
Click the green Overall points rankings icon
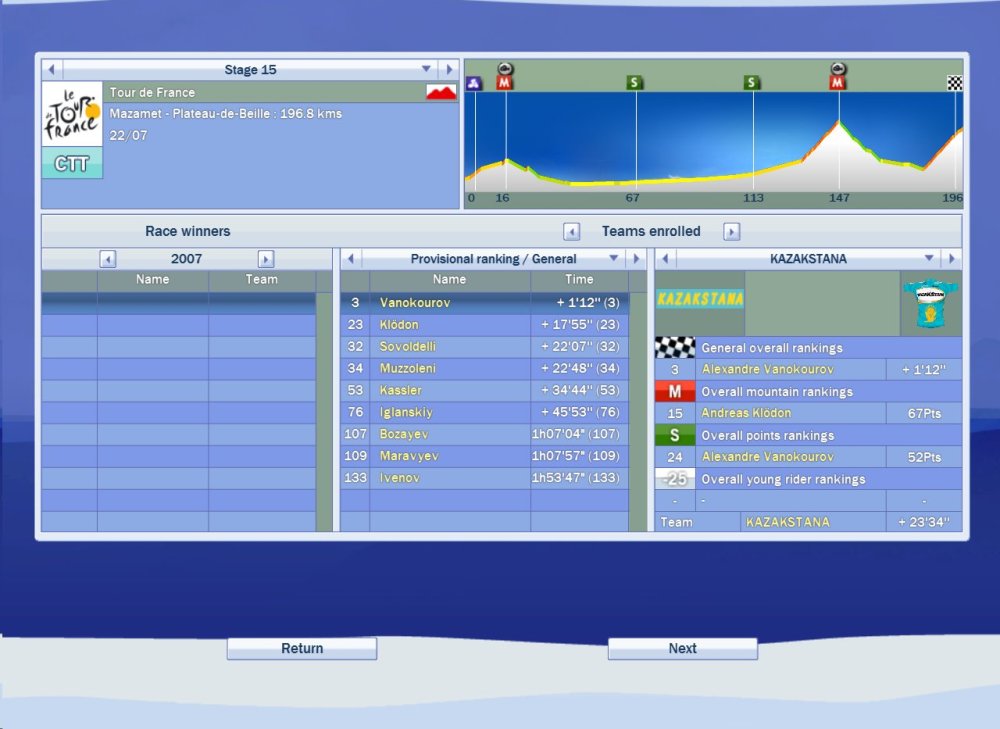point(674,436)
